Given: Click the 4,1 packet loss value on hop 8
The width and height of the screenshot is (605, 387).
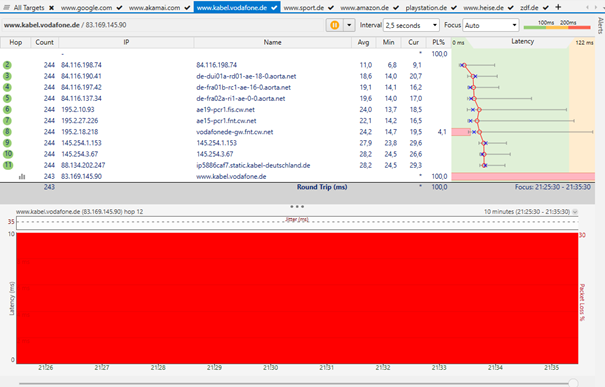Looking at the screenshot, I should (x=442, y=132).
